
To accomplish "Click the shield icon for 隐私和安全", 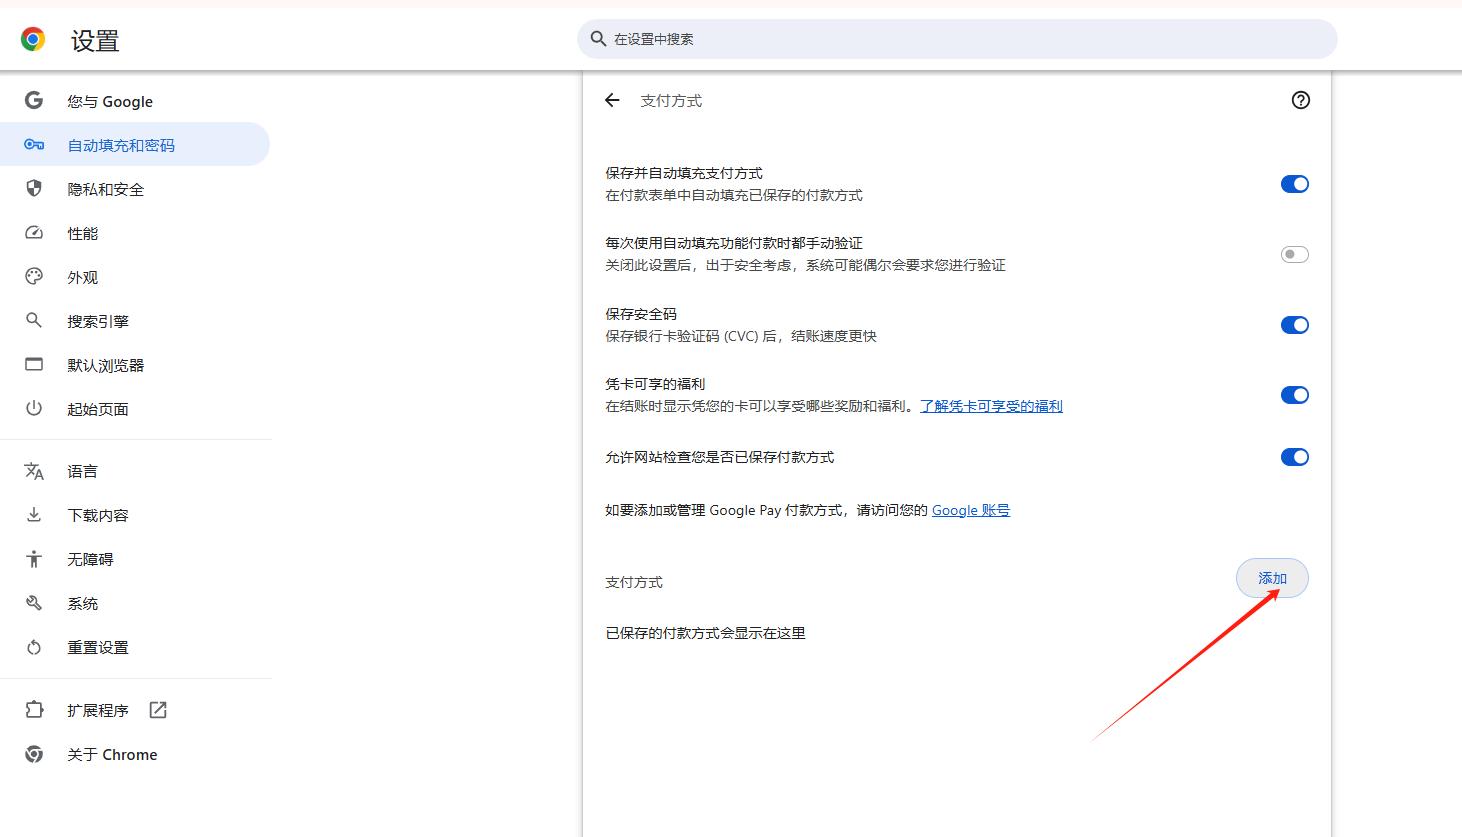I will (x=34, y=188).
